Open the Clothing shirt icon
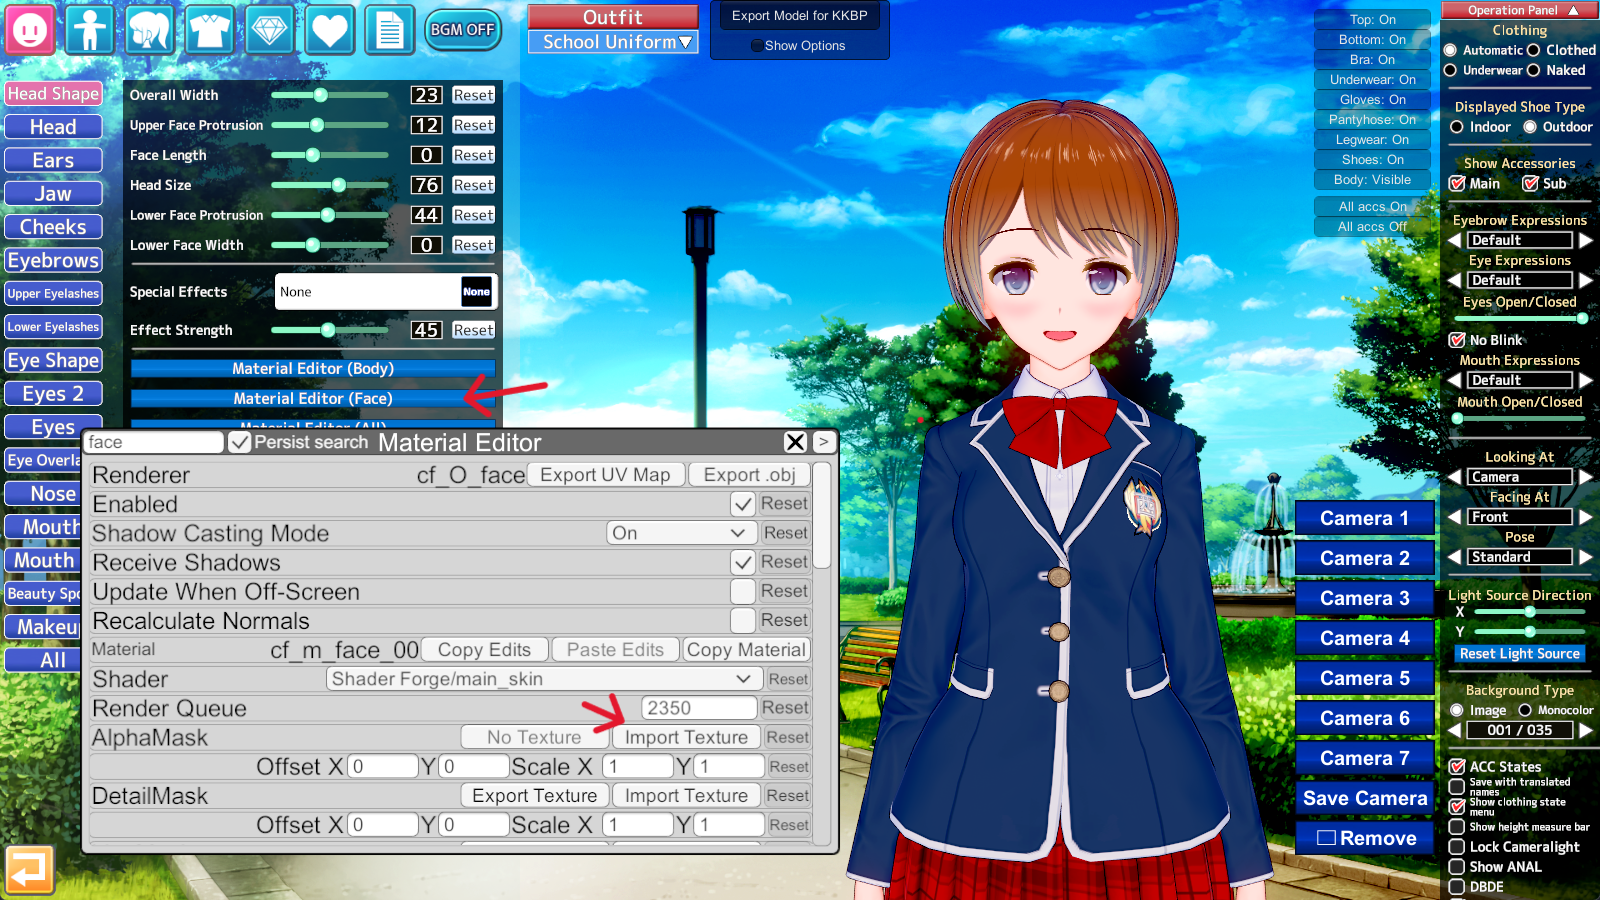The height and width of the screenshot is (900, 1600). 210,30
